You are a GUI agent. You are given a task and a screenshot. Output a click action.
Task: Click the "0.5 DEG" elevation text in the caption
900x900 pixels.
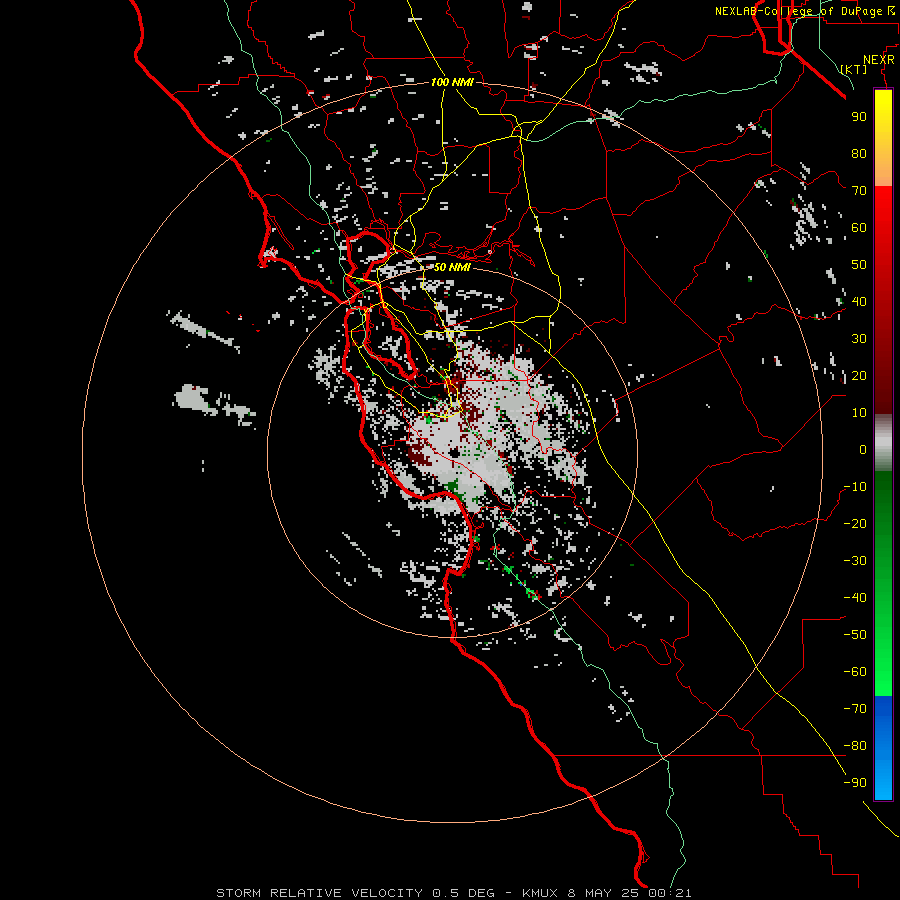pos(463,893)
